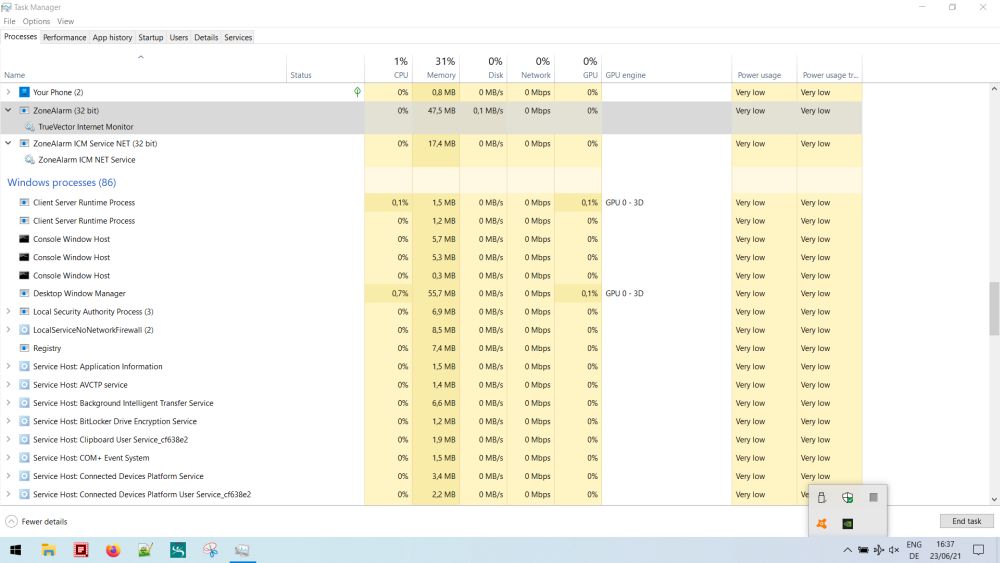Sort by the Network column header
Screen dimensions: 1000x563
531,68
